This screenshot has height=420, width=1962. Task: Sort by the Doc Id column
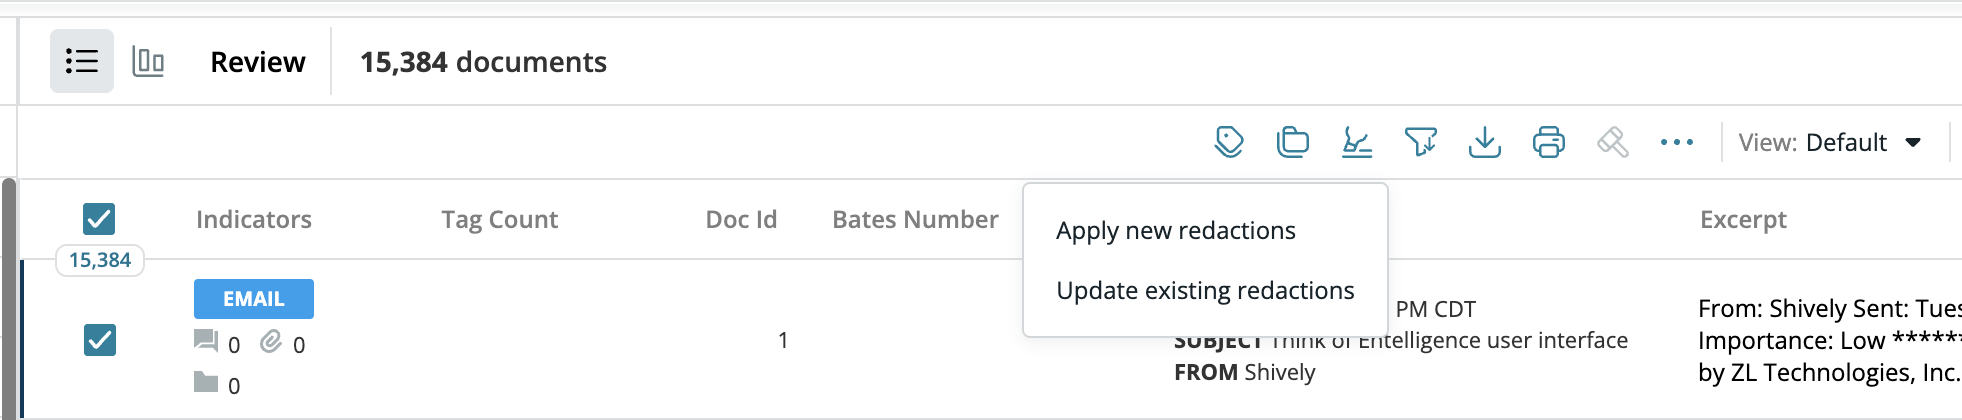point(741,219)
